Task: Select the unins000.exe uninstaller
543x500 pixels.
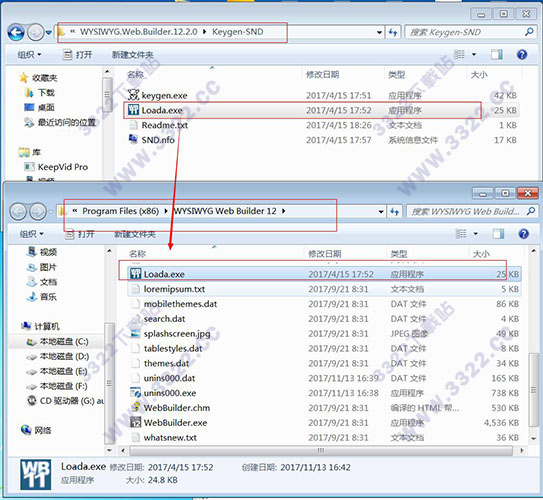Action: point(324,393)
